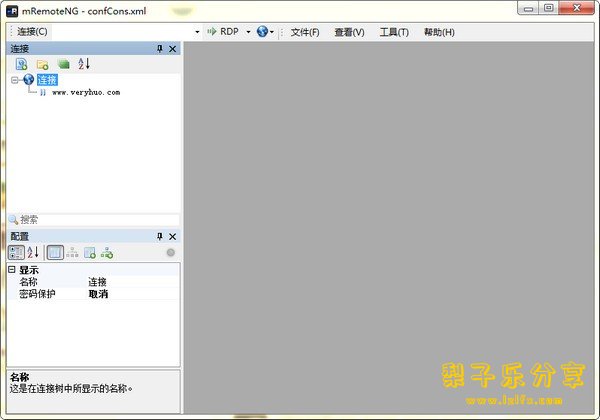This screenshot has height=420, width=600.
Task: Click the green view icon in connections toolbar
Action: [63, 64]
